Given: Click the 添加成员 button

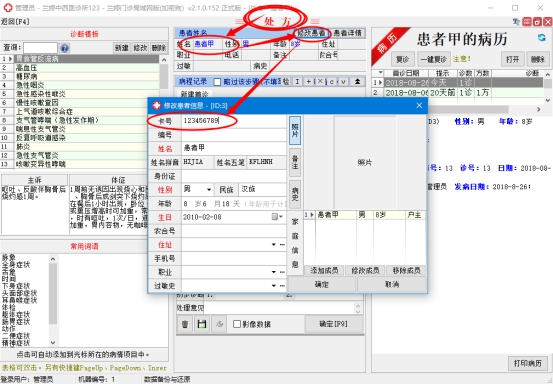Looking at the screenshot, I should (x=324, y=270).
